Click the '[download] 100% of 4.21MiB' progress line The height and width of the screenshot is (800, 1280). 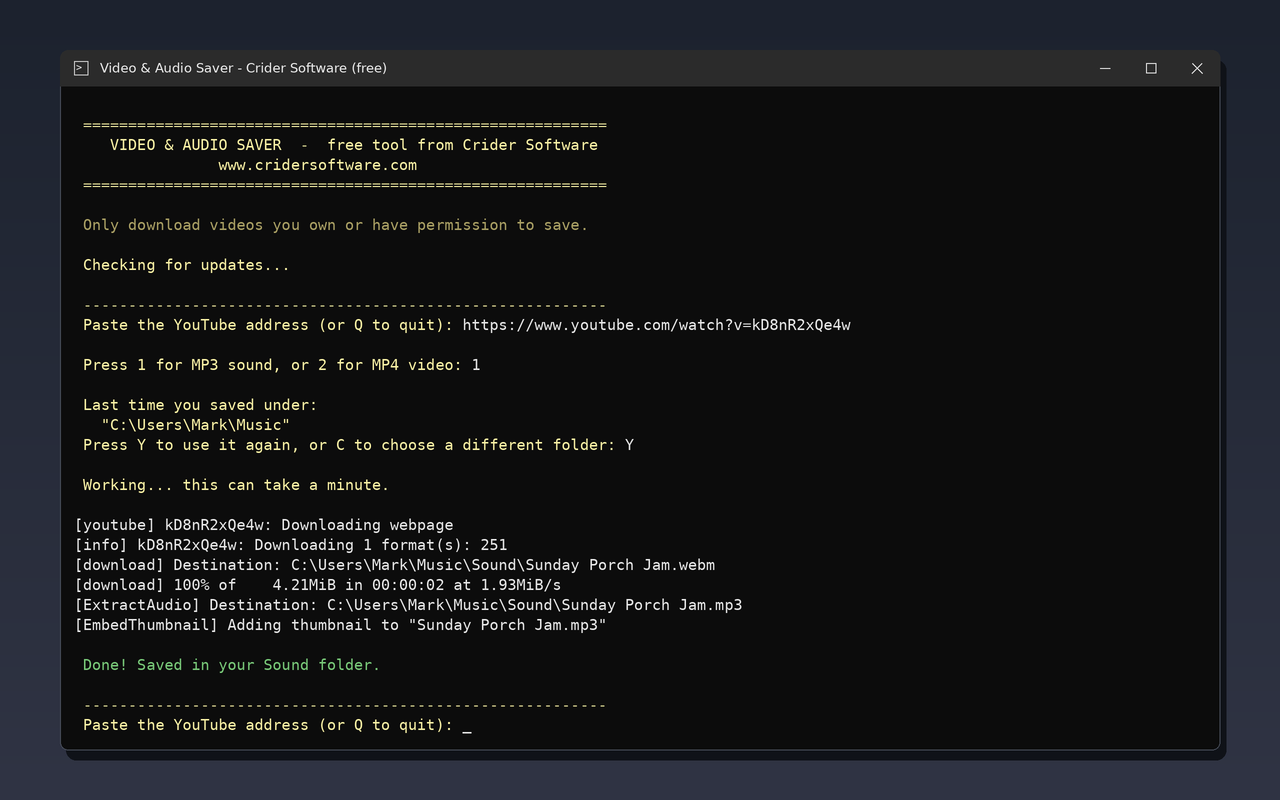[318, 585]
